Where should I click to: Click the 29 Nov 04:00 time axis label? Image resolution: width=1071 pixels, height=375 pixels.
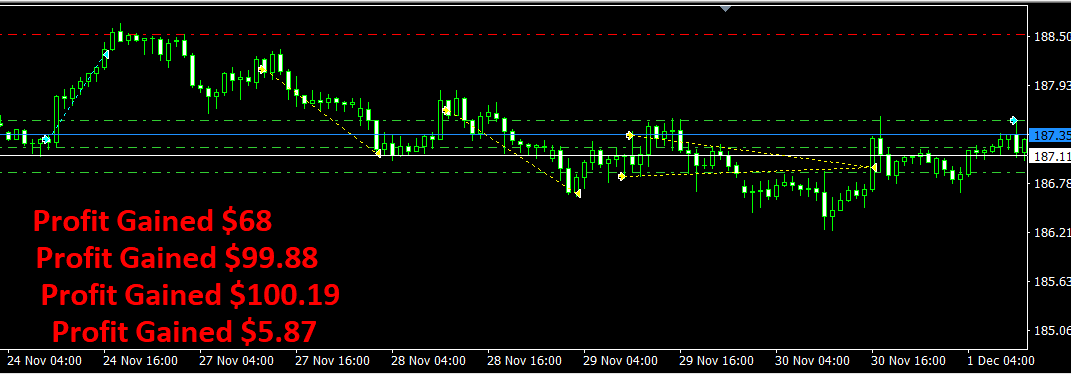pyautogui.click(x=620, y=360)
